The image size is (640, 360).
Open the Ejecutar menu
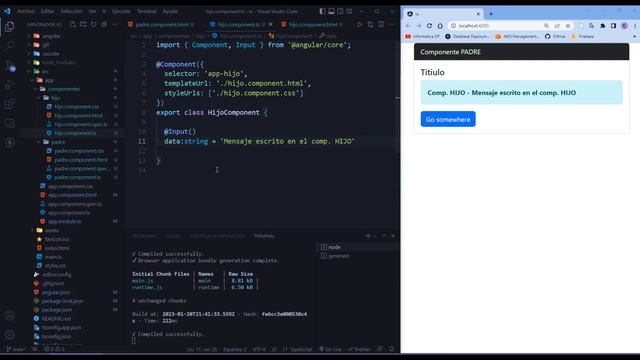(121, 11)
